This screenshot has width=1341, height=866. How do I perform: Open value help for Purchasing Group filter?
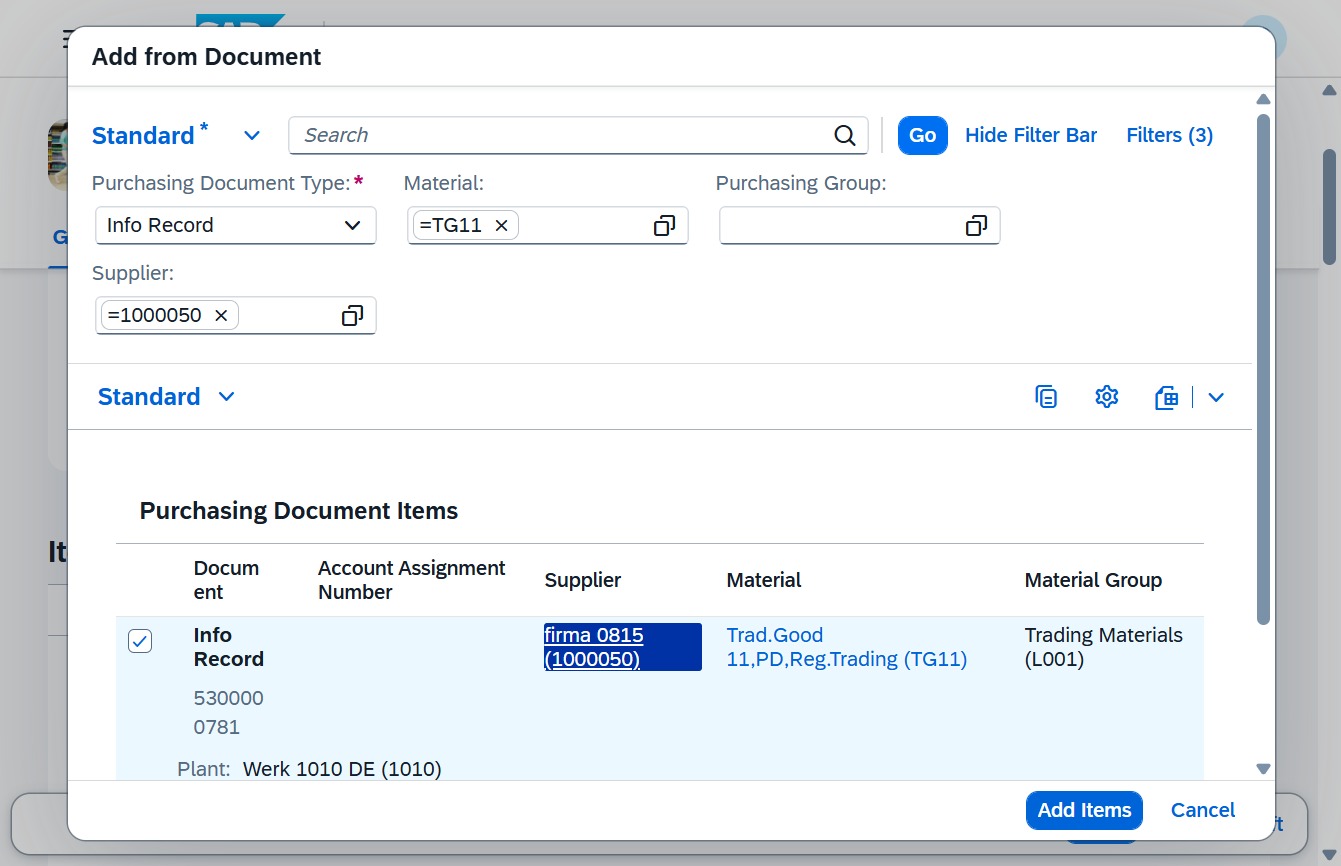pyautogui.click(x=976, y=226)
